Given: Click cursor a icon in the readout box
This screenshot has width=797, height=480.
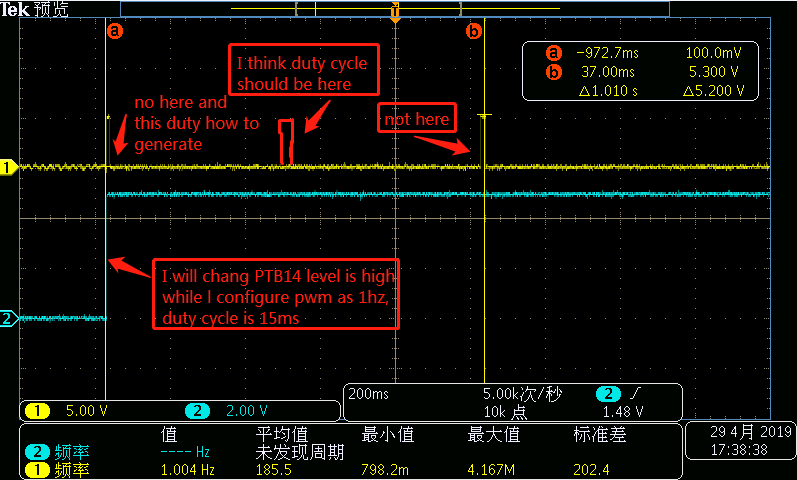Looking at the screenshot, I should click(x=554, y=53).
